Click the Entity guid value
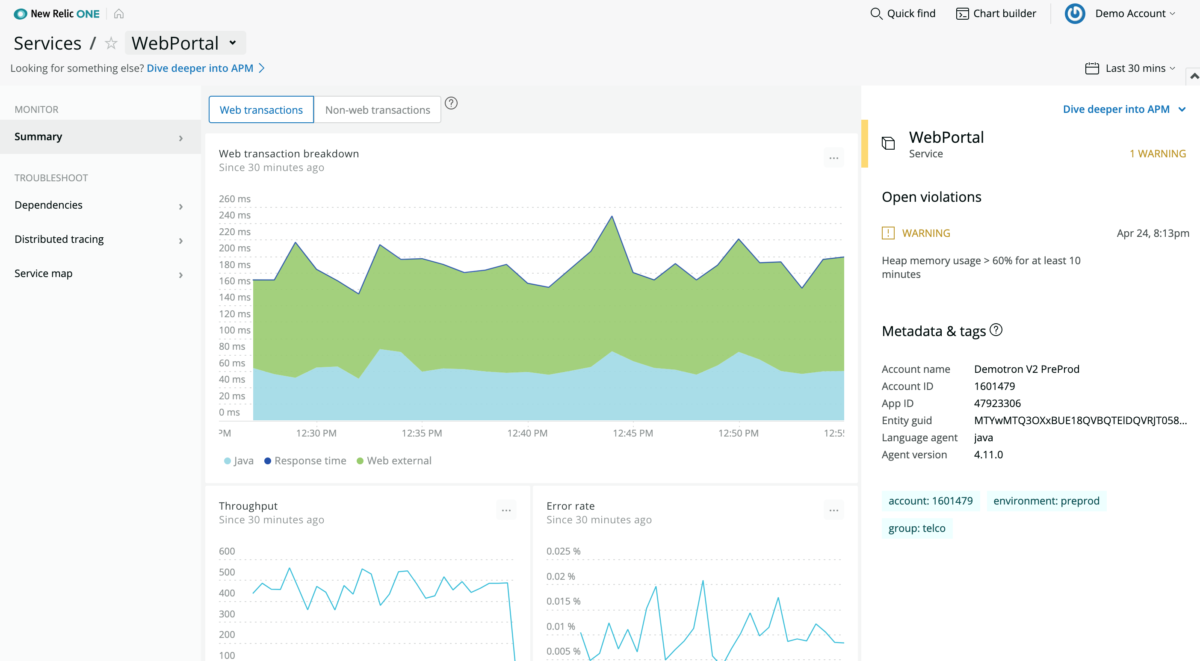The width and height of the screenshot is (1200, 661). (1081, 421)
